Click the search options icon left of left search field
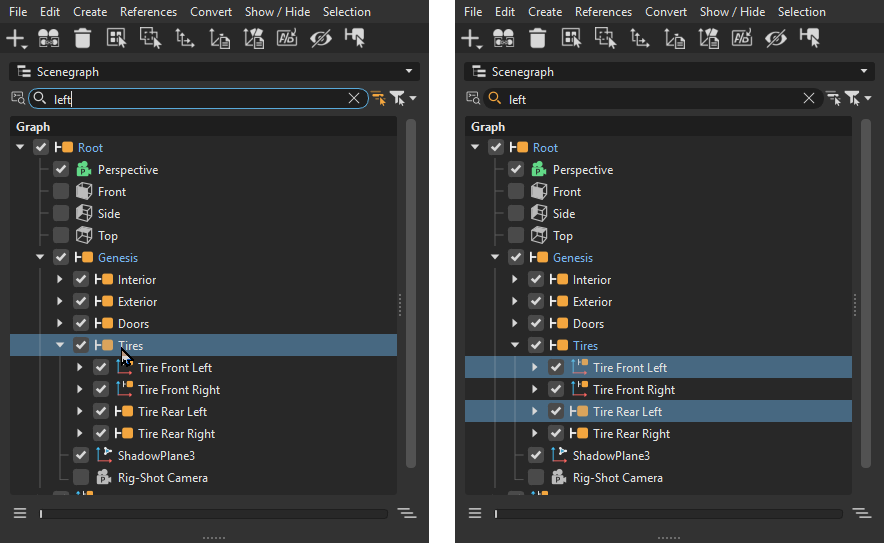The width and height of the screenshot is (884, 543). coord(17,98)
